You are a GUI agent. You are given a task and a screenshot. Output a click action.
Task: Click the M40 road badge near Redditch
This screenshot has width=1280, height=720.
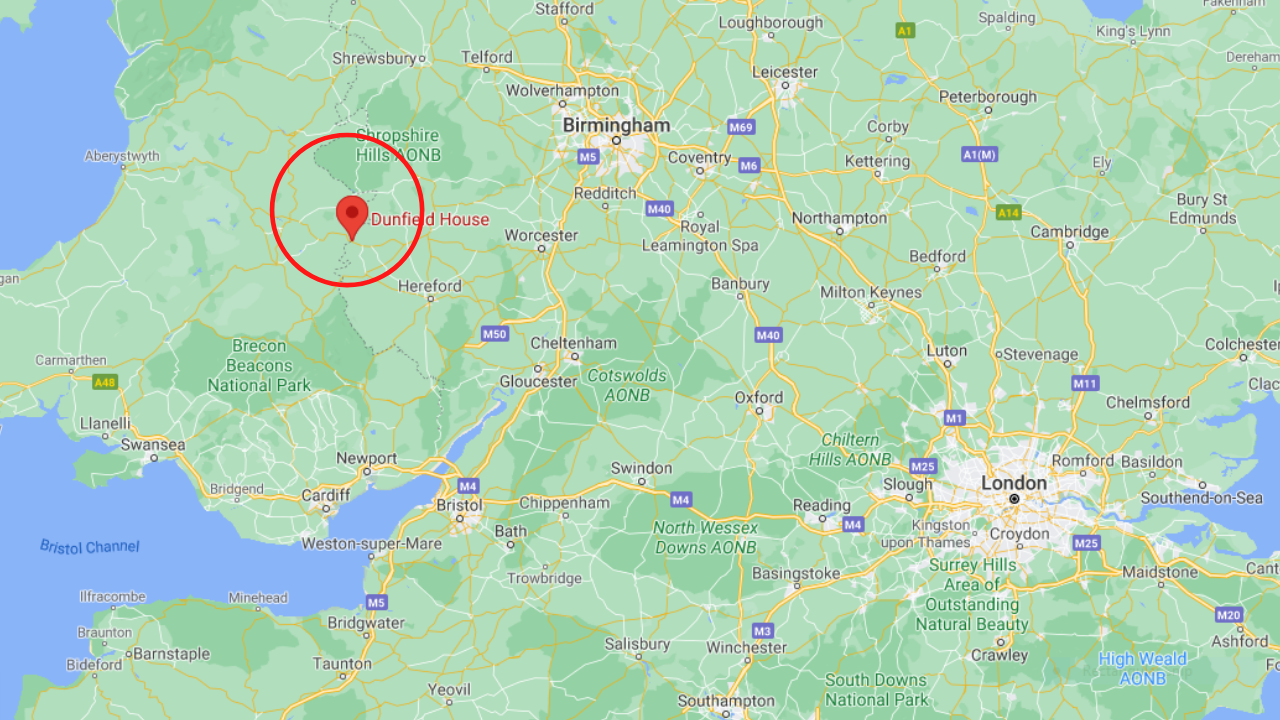click(659, 209)
